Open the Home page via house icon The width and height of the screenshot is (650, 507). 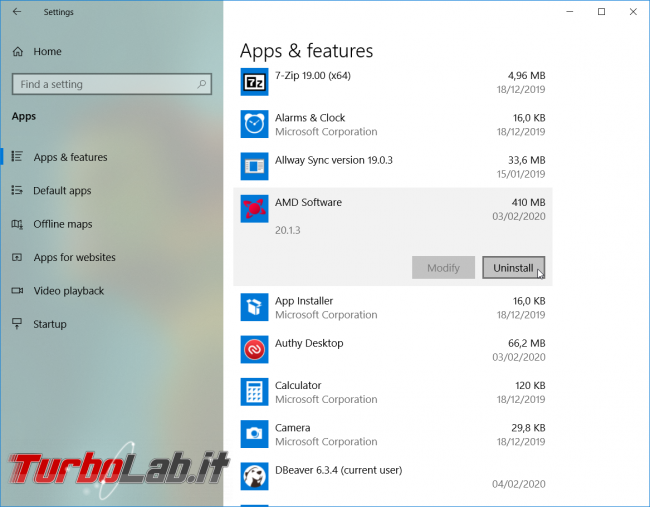click(18, 51)
